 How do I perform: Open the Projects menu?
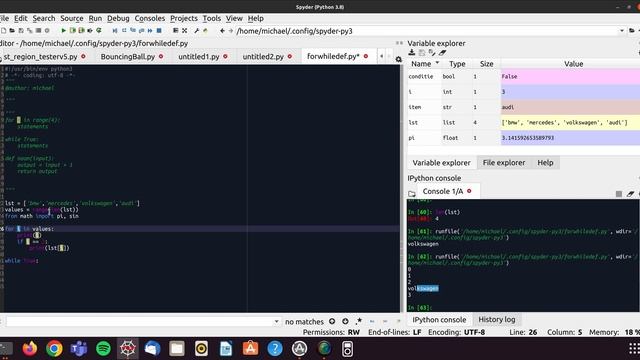click(x=184, y=18)
